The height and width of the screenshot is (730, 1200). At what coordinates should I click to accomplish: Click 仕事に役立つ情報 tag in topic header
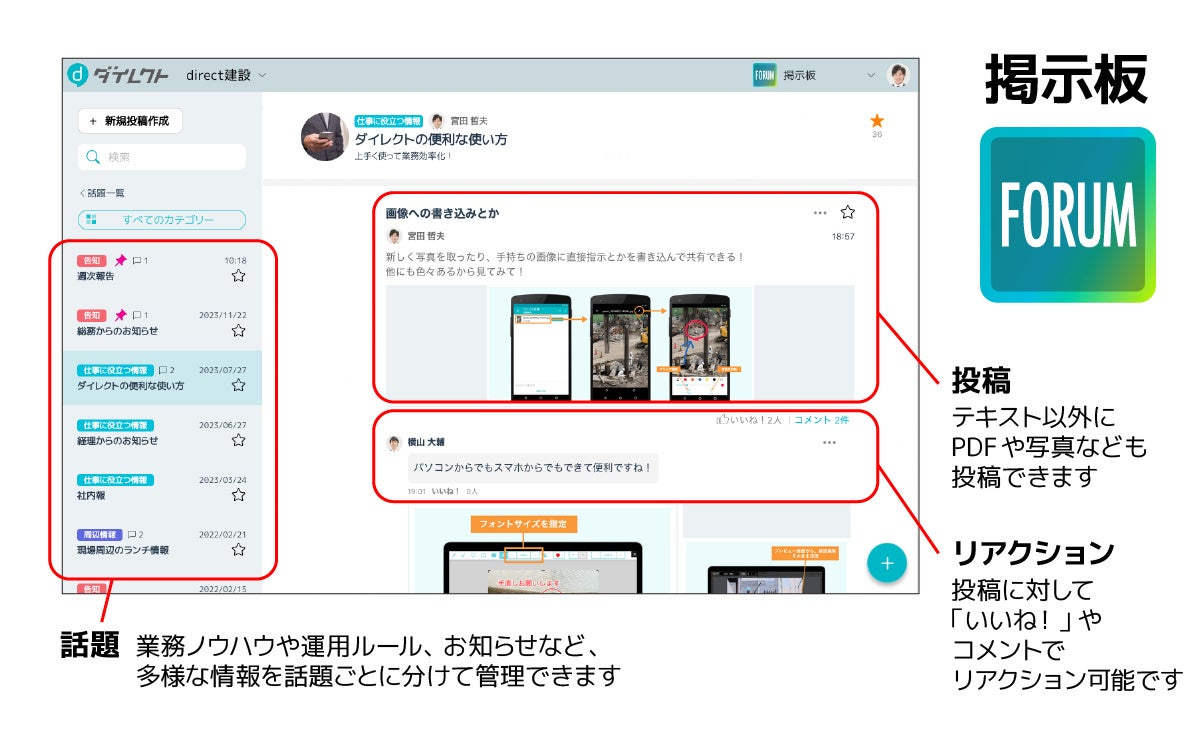tap(389, 121)
